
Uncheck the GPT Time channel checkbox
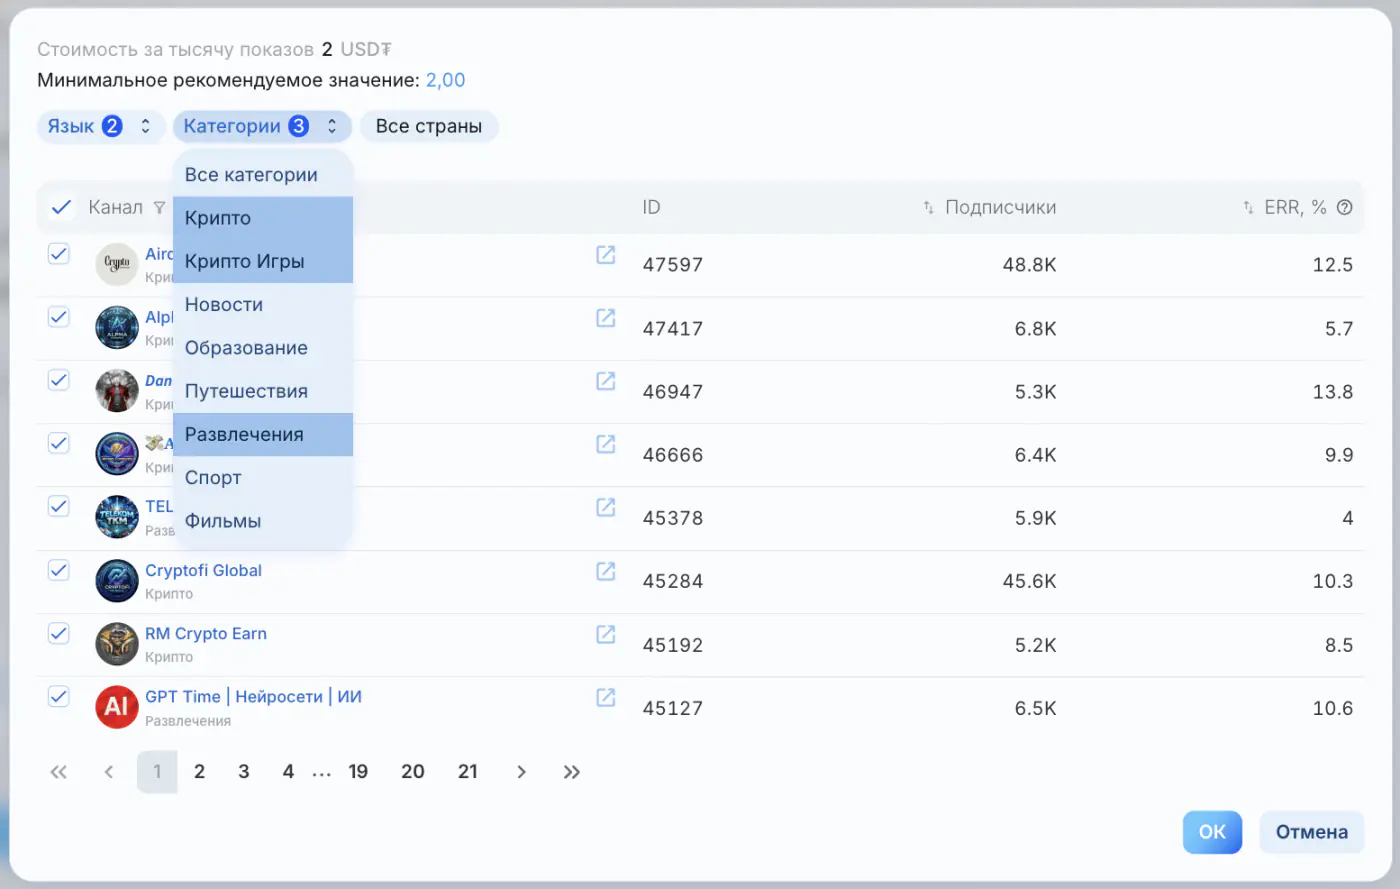(59, 696)
